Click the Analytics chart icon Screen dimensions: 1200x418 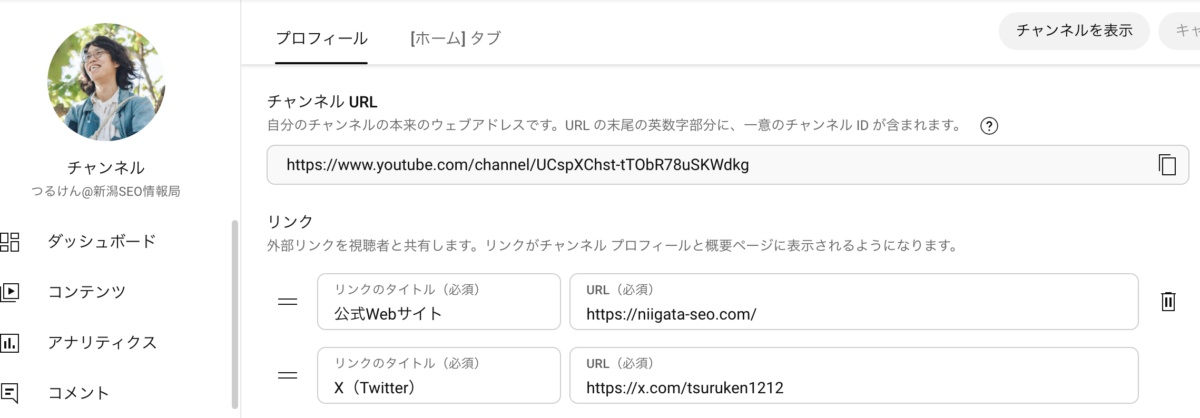tap(10, 343)
